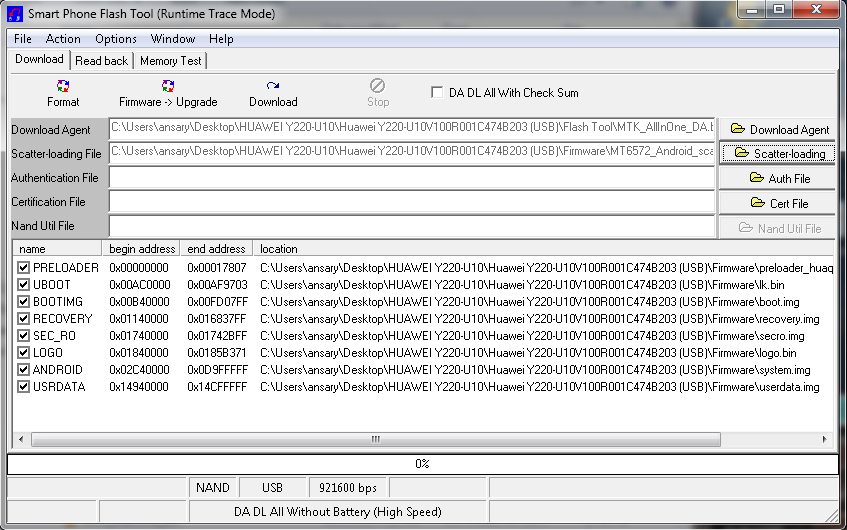847x530 pixels.
Task: Click the Download arrow icon
Action: point(273,86)
